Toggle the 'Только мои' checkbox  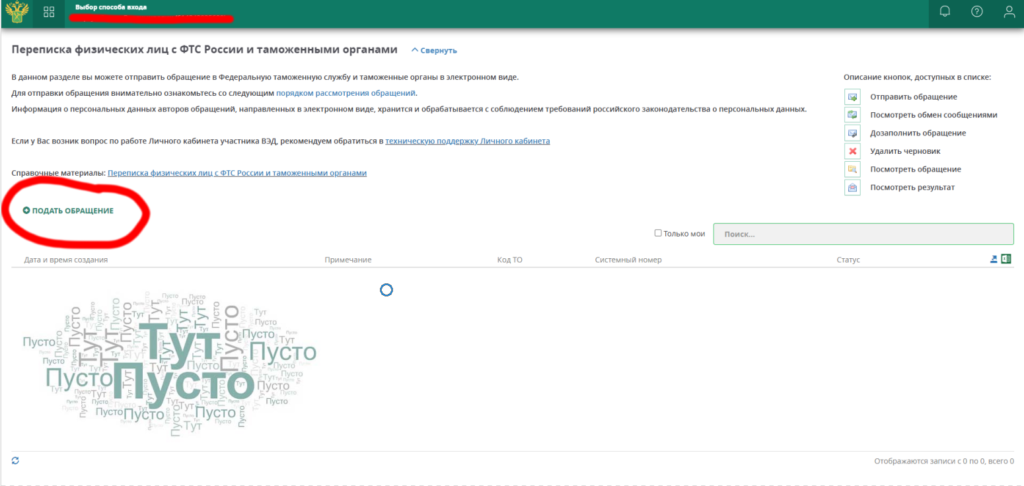pyautogui.click(x=658, y=233)
